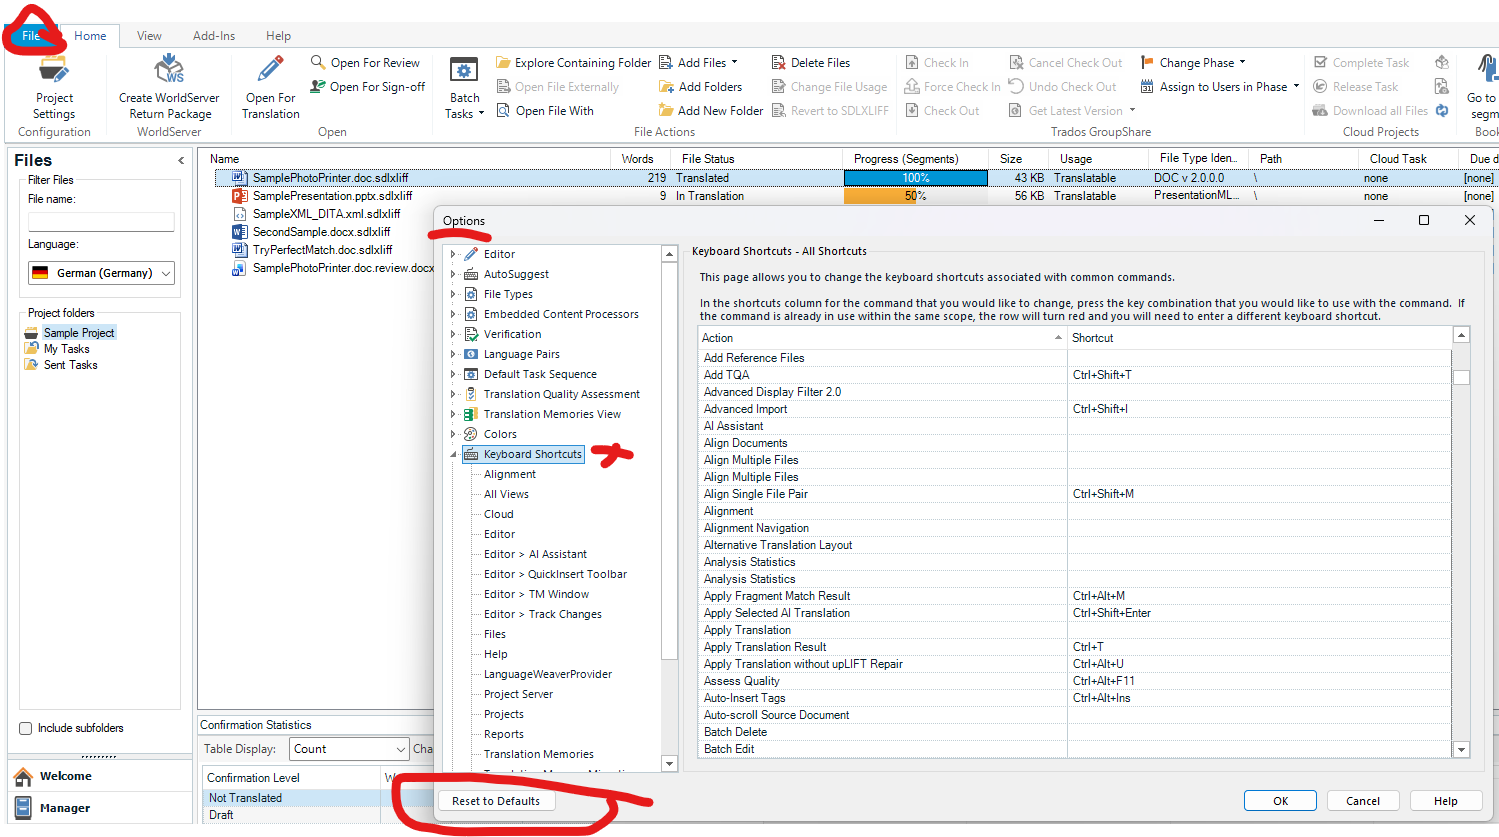Click the Colors palette icon in Options tree
The image size is (1499, 837).
click(471, 434)
